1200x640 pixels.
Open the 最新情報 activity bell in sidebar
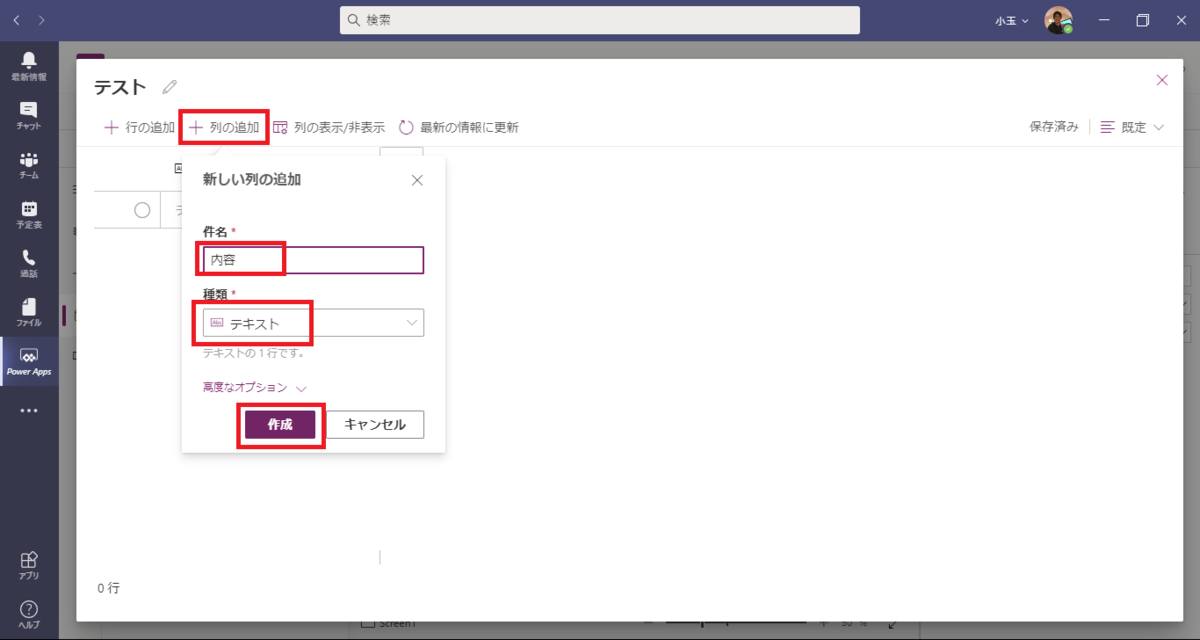(x=28, y=66)
